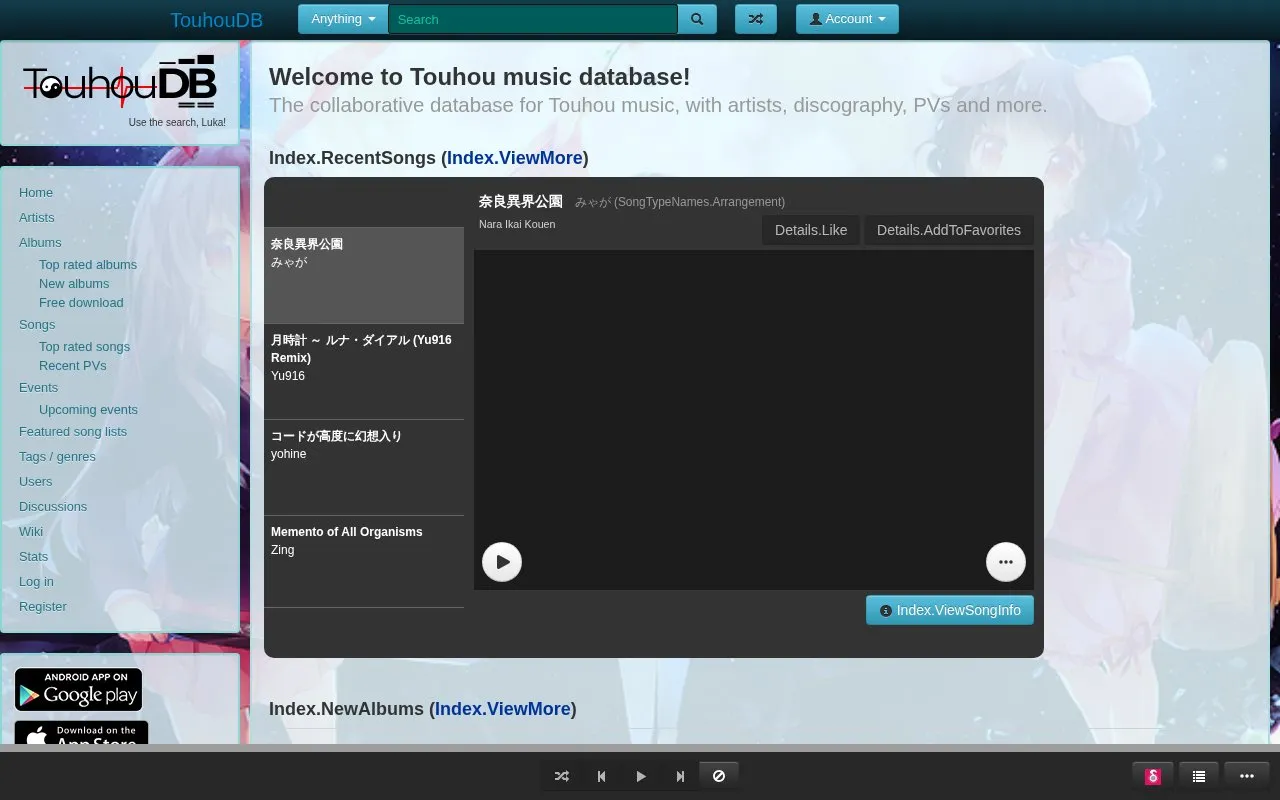This screenshot has height=800, width=1280.
Task: Click the Details.Like button
Action: 811,230
